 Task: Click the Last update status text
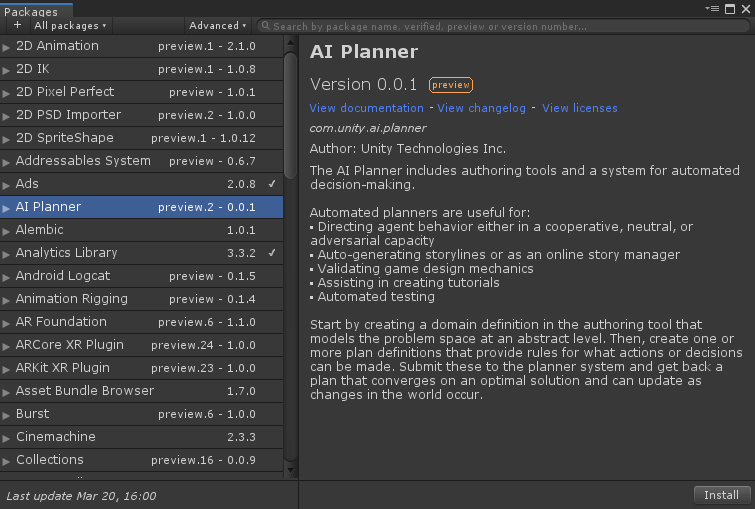click(x=81, y=496)
